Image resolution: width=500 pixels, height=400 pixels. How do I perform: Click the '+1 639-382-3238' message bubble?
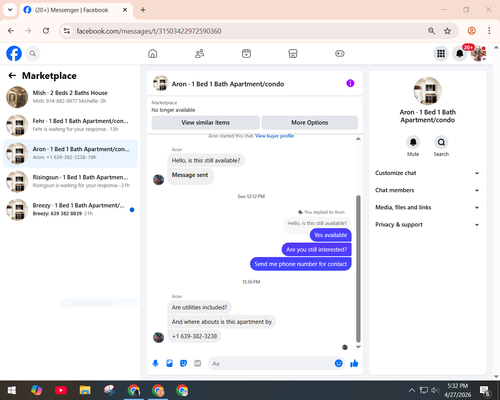pos(194,336)
